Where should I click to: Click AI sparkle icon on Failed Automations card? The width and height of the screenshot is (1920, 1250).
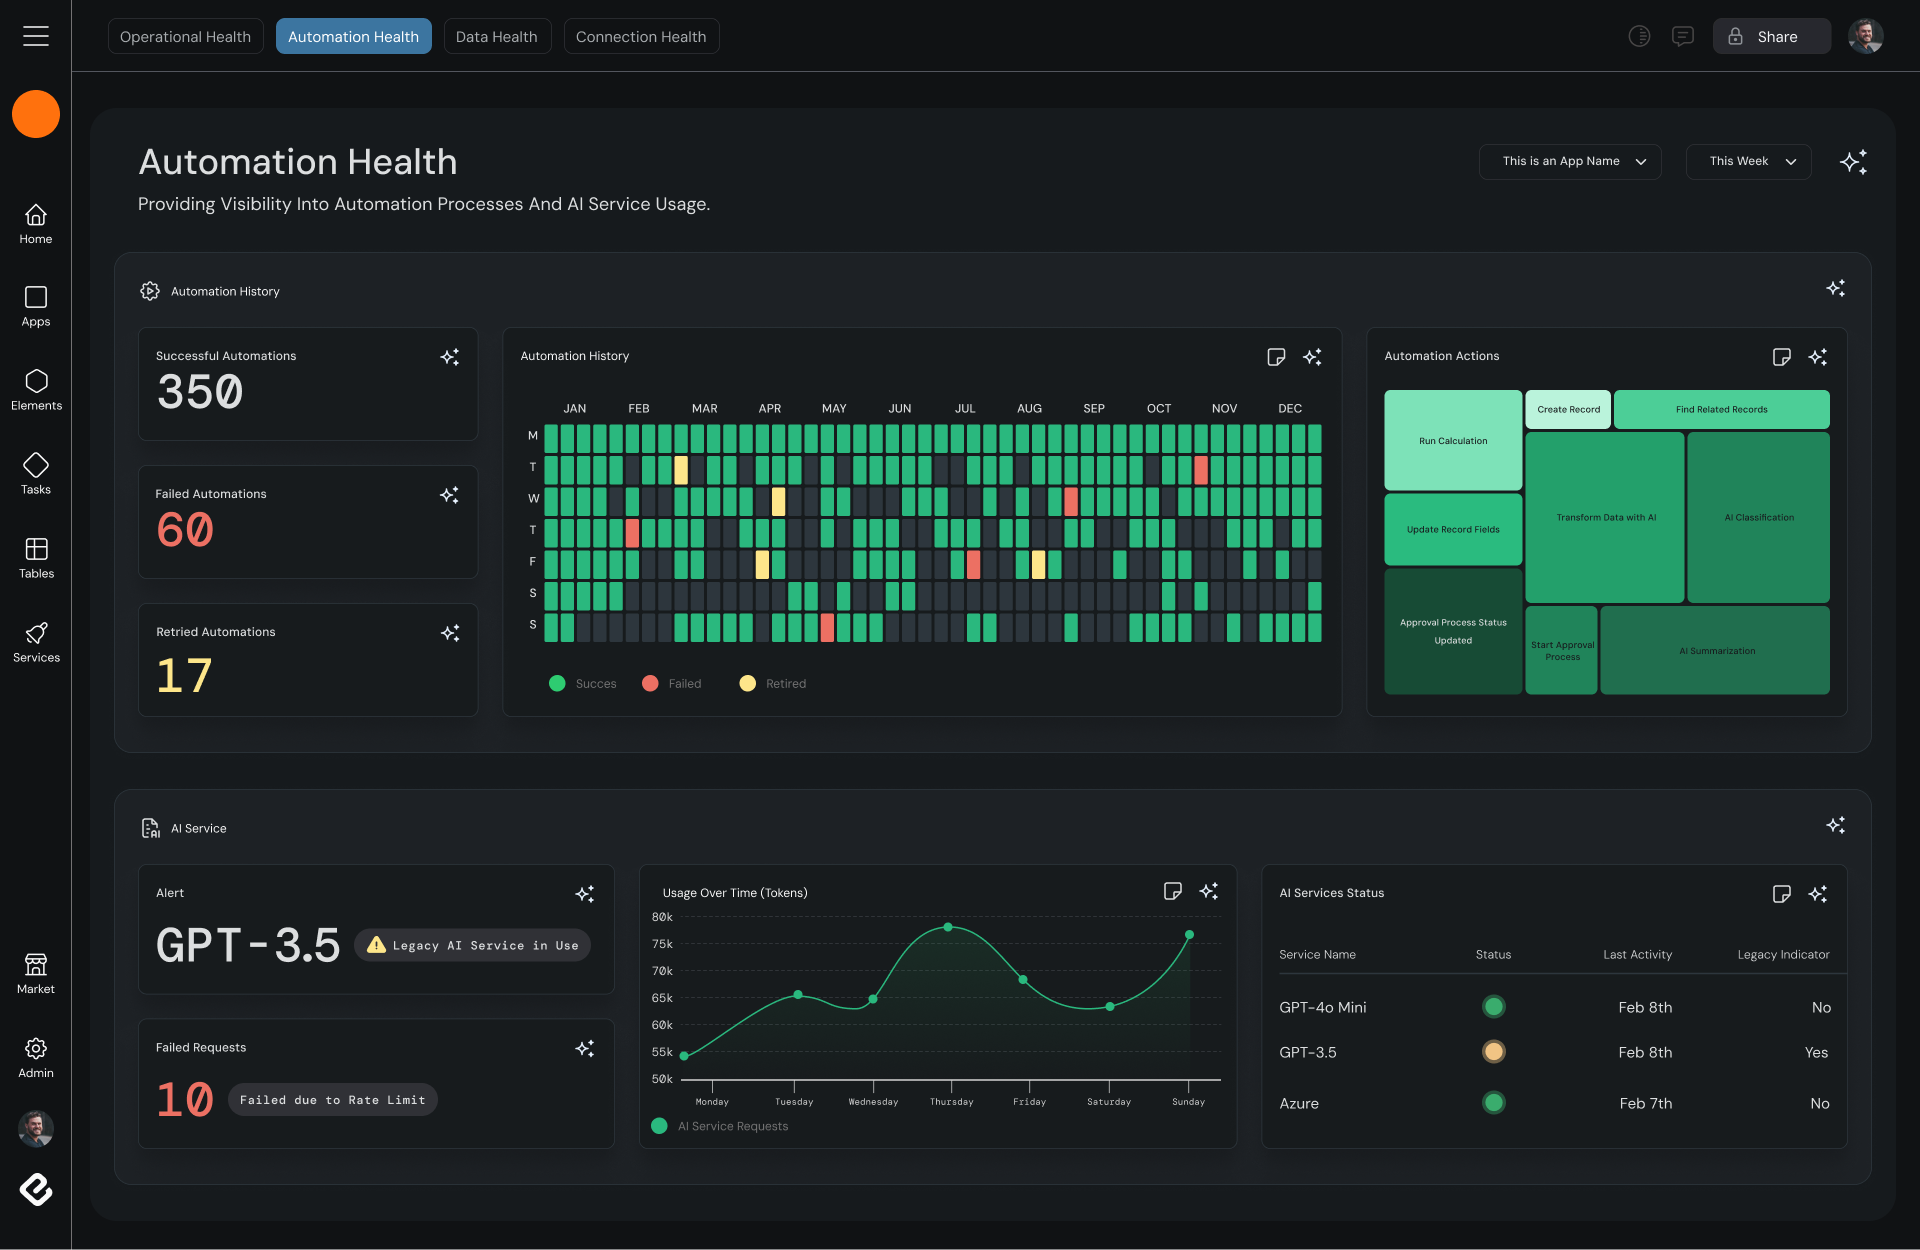[450, 495]
